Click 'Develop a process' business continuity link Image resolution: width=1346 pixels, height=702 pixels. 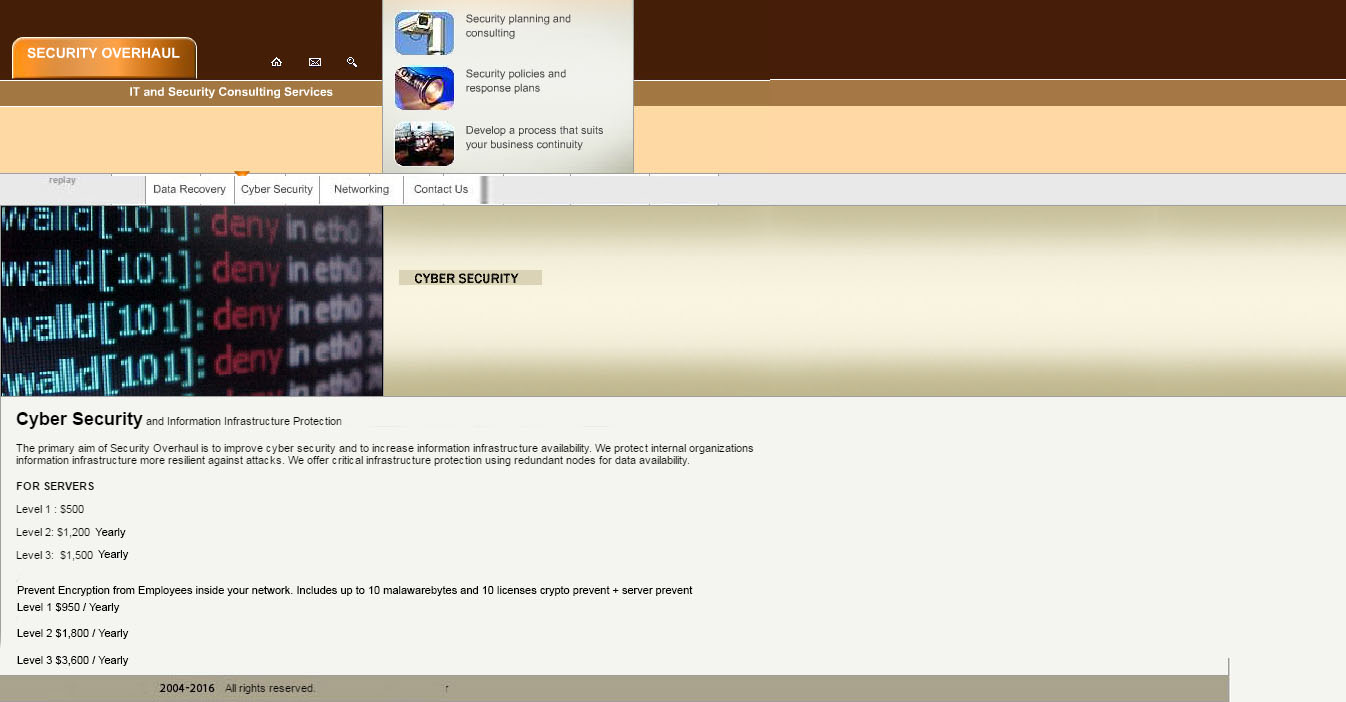(534, 137)
